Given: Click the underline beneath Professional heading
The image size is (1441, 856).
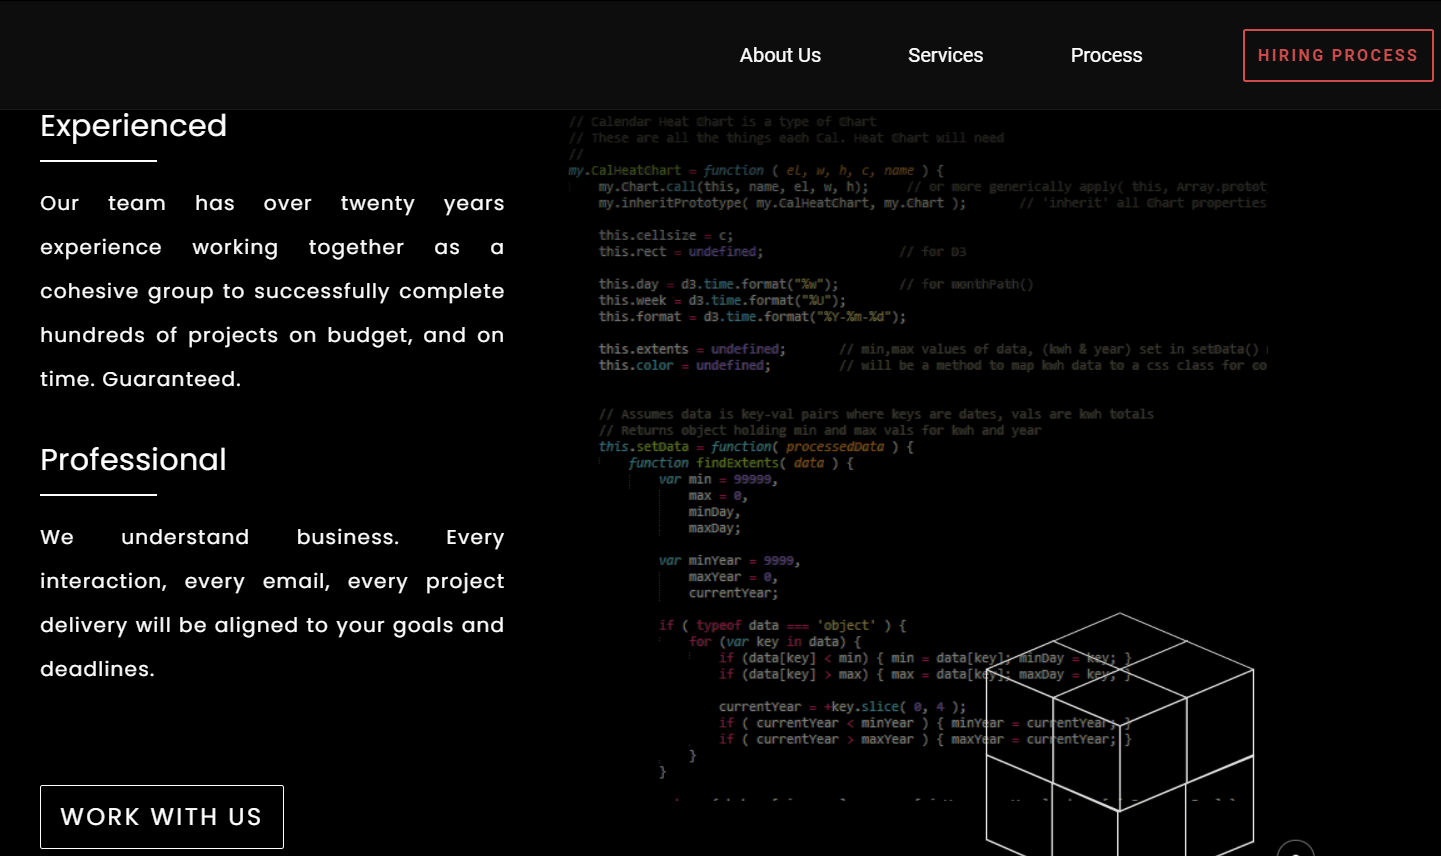Looking at the screenshot, I should point(97,492).
